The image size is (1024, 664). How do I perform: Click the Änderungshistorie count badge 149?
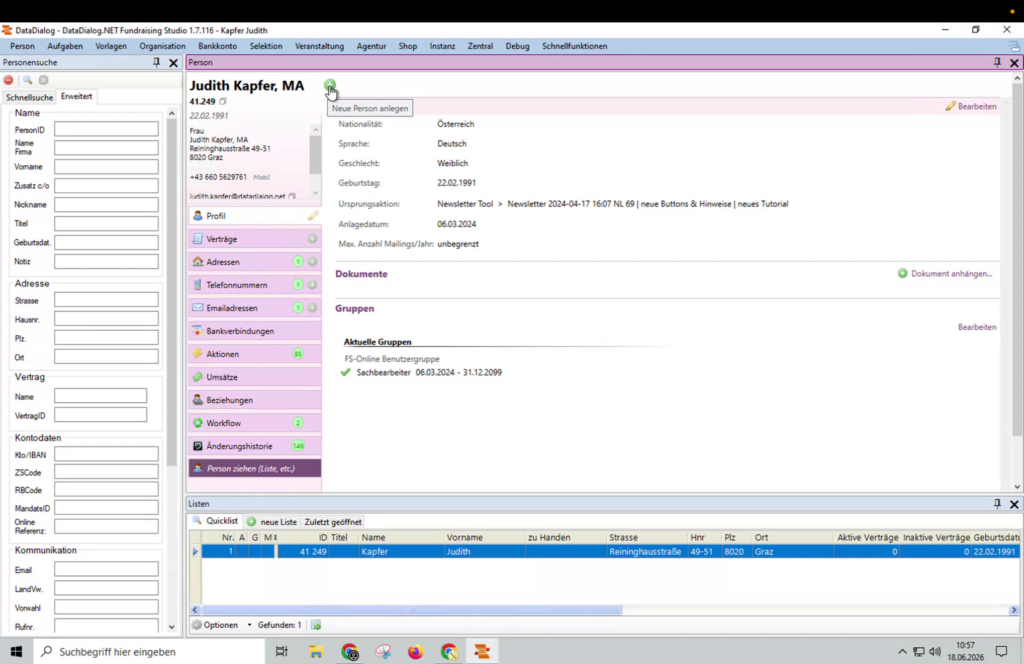(298, 446)
